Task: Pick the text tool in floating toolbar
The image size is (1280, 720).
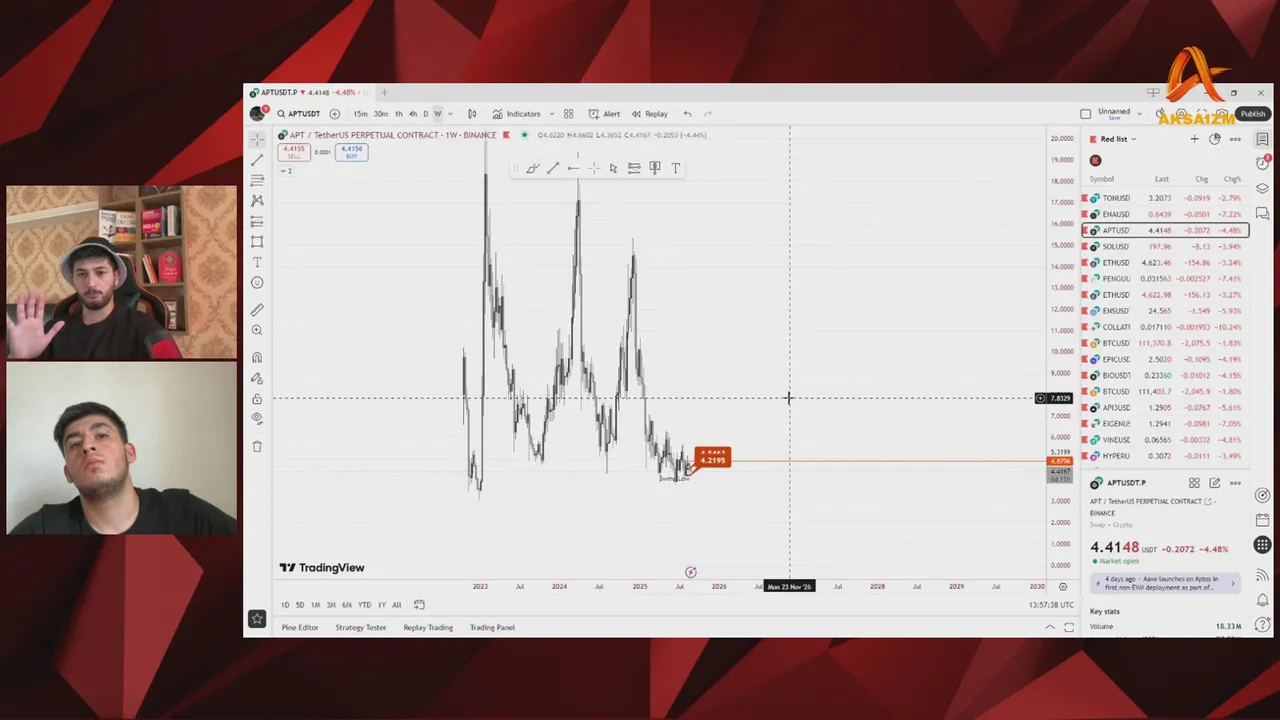Action: tap(676, 168)
